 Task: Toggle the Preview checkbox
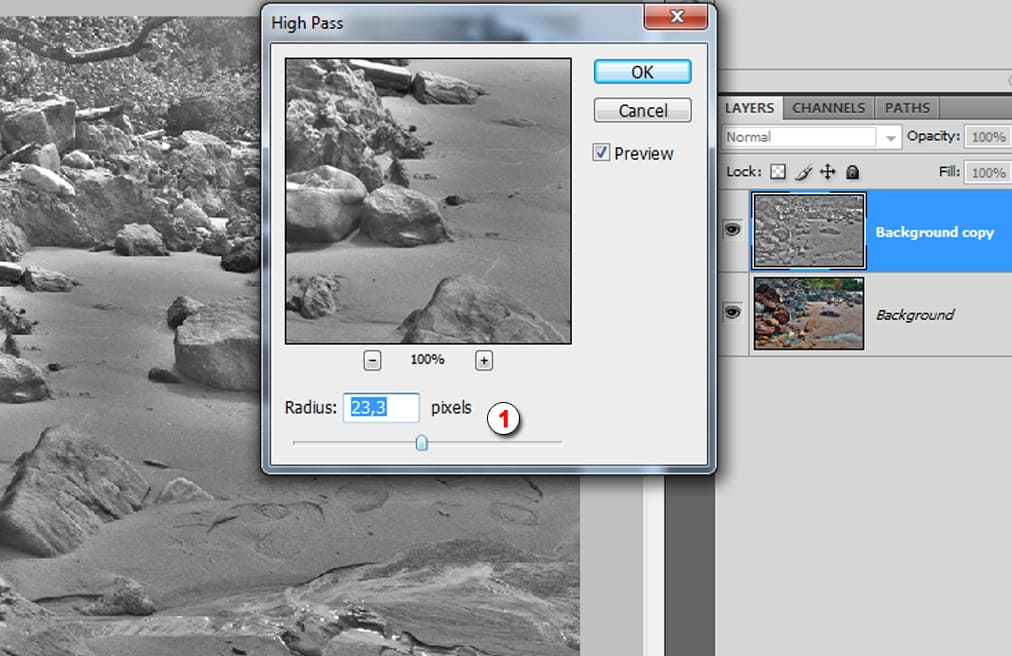[x=601, y=153]
